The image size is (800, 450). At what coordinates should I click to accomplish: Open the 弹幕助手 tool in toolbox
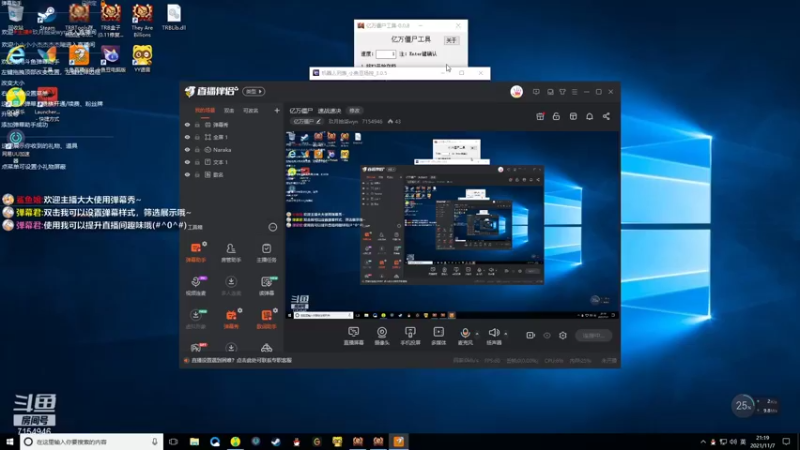coord(196,252)
